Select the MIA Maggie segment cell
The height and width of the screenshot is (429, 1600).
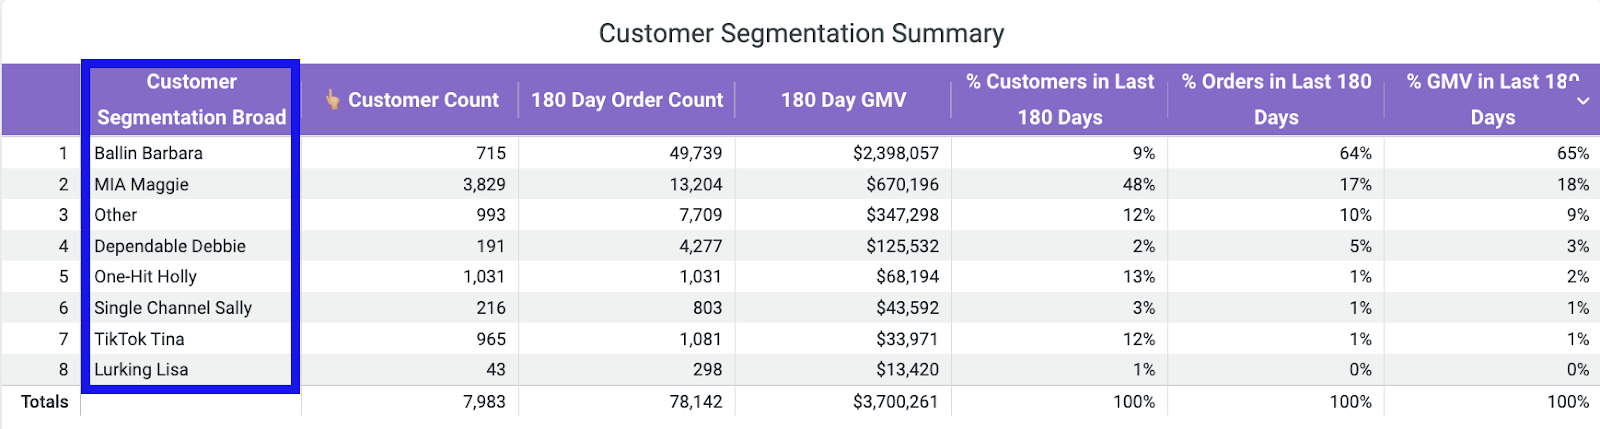coord(141,184)
